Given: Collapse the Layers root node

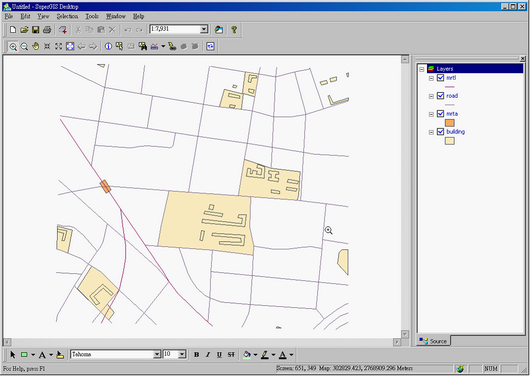Looking at the screenshot, I should click(x=422, y=69).
